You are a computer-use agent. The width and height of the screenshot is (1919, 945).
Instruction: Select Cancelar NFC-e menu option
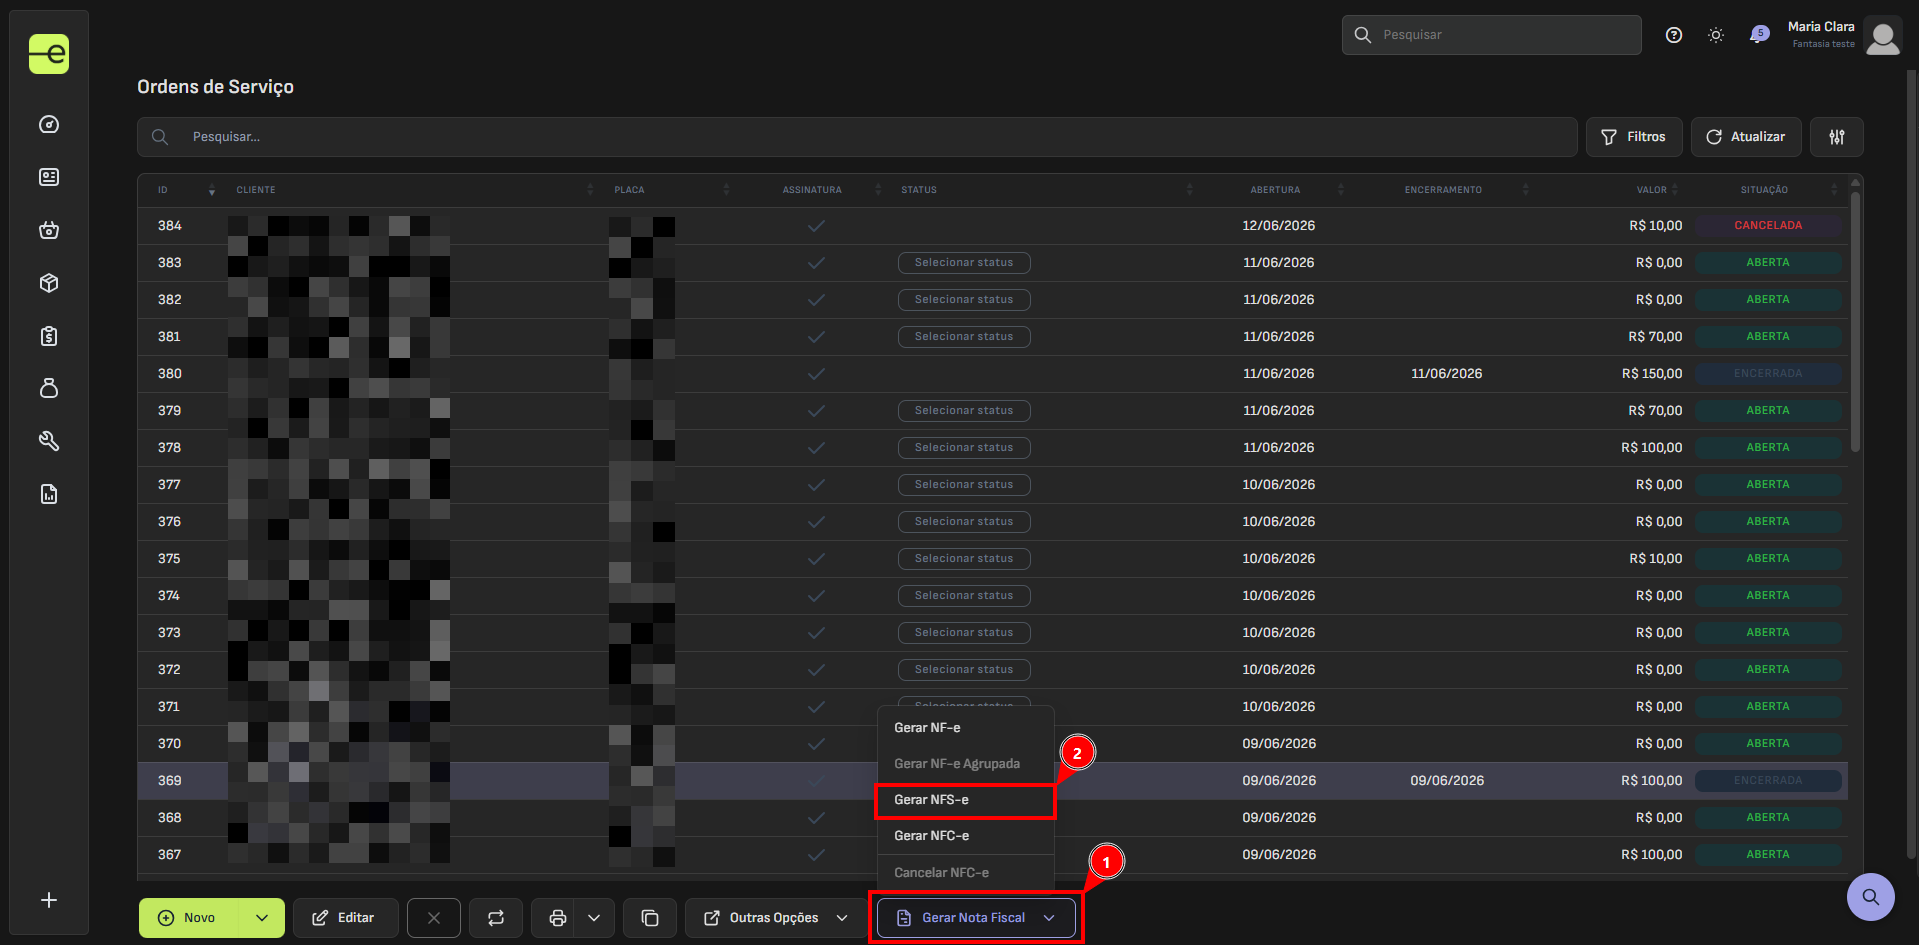(965, 873)
